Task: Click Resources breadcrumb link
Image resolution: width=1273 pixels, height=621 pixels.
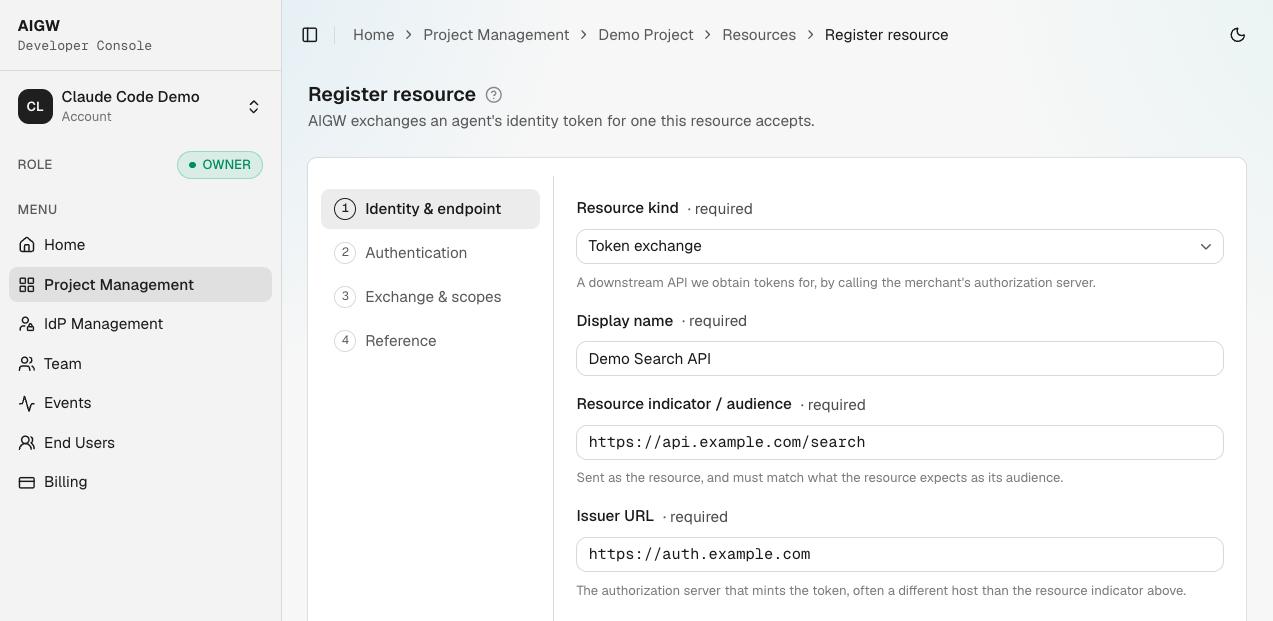Action: (759, 35)
